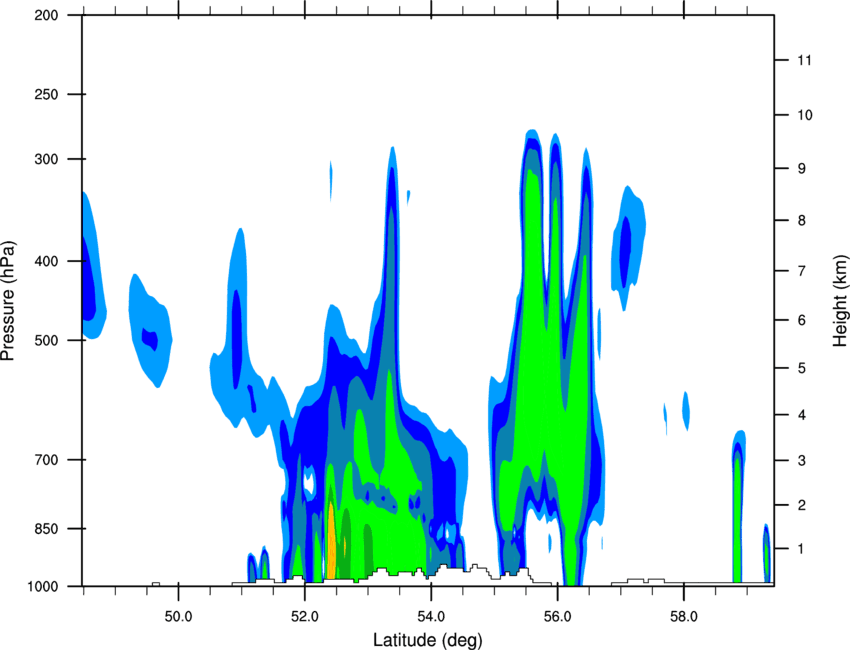Select the 850 pressure tick label

[x=47, y=529]
